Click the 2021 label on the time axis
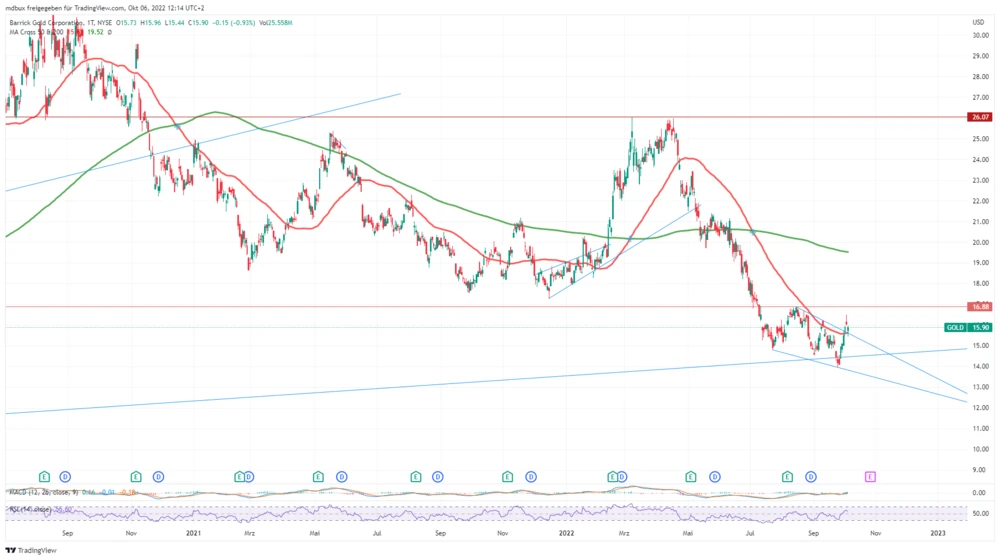 [x=194, y=534]
